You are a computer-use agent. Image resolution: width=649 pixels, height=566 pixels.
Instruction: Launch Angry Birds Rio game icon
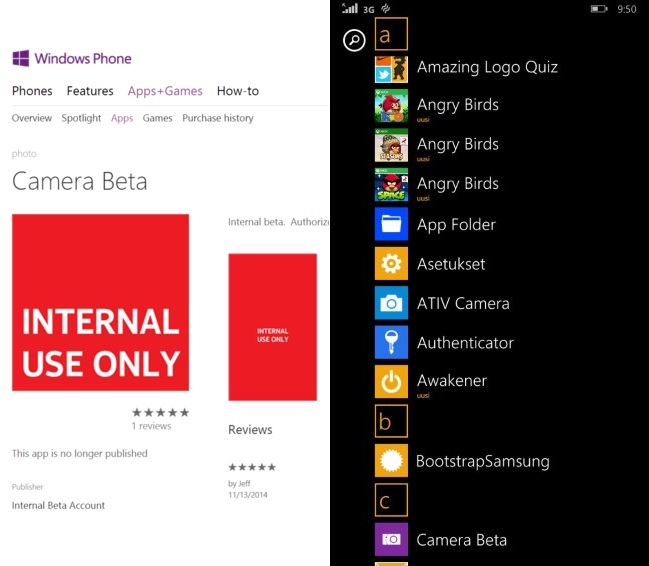point(391,106)
